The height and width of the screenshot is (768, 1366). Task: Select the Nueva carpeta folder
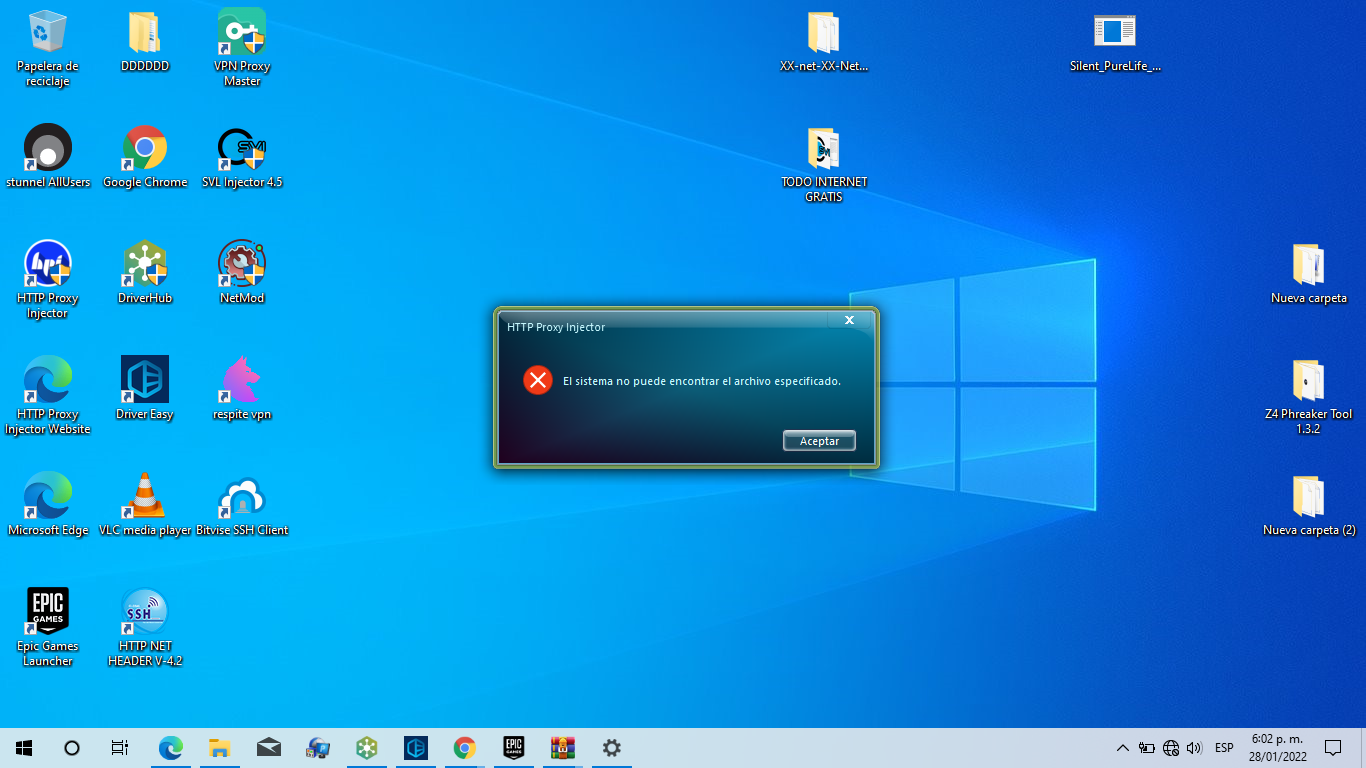[x=1308, y=273]
